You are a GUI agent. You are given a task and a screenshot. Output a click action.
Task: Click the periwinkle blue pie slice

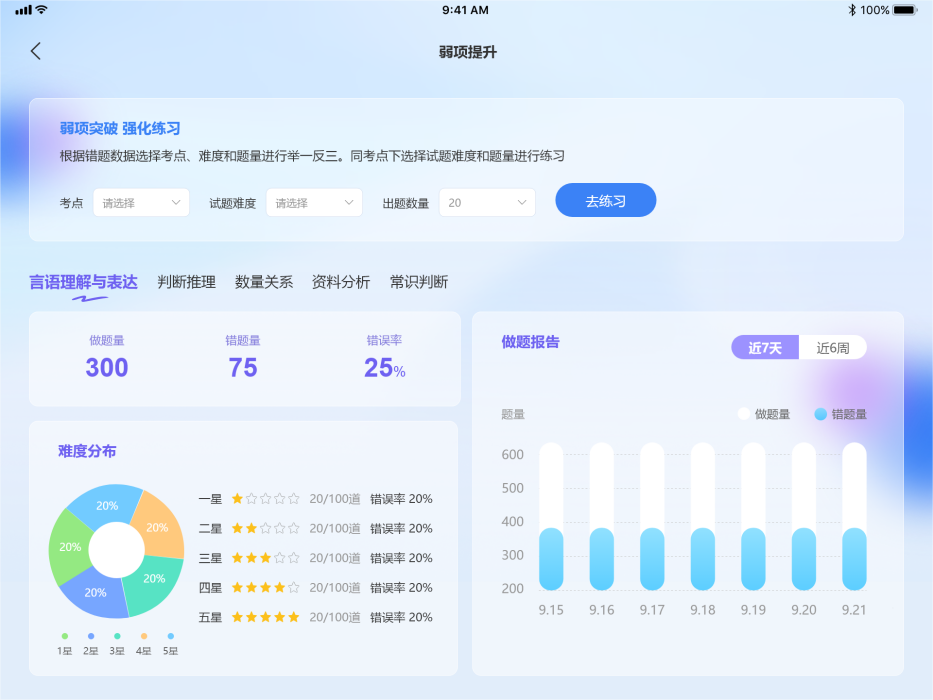pyautogui.click(x=95, y=593)
